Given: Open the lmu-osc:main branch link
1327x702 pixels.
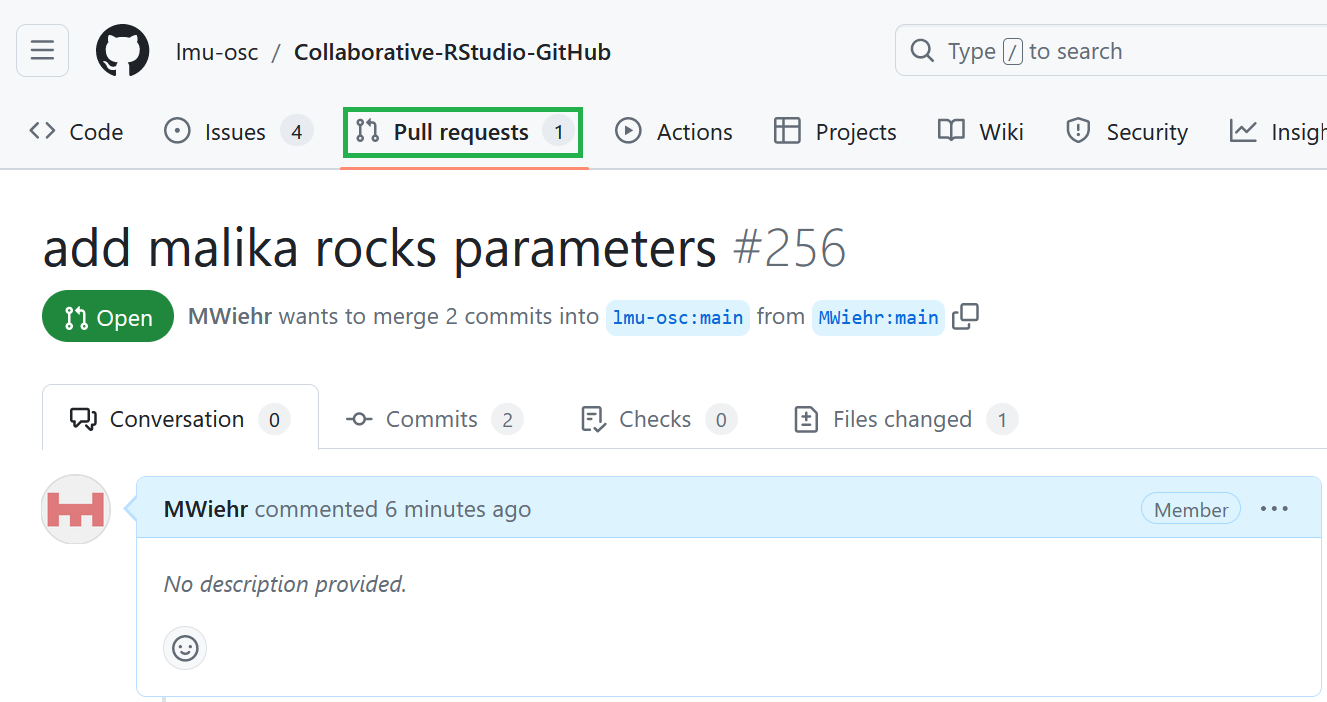Looking at the screenshot, I should pos(677,316).
